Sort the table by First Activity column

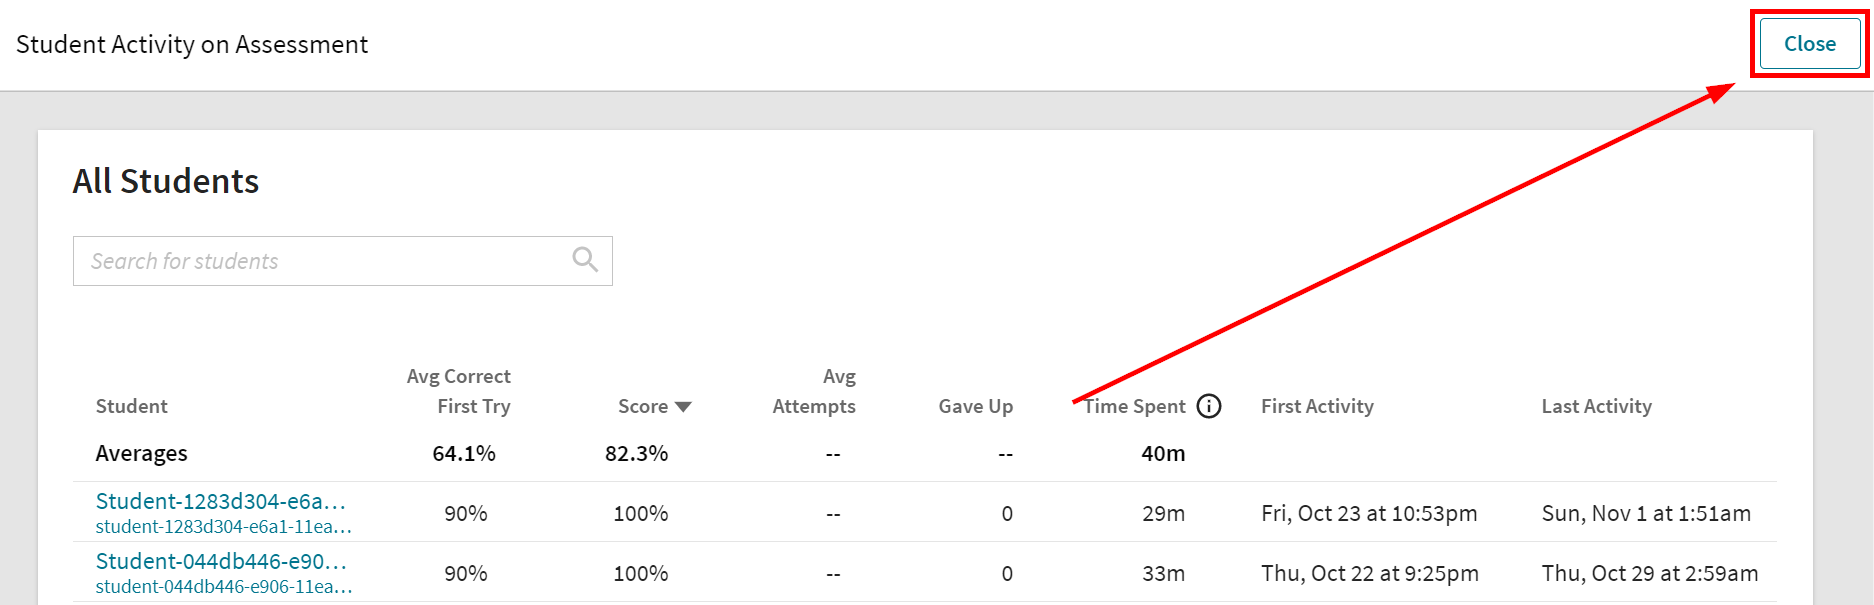pos(1317,406)
